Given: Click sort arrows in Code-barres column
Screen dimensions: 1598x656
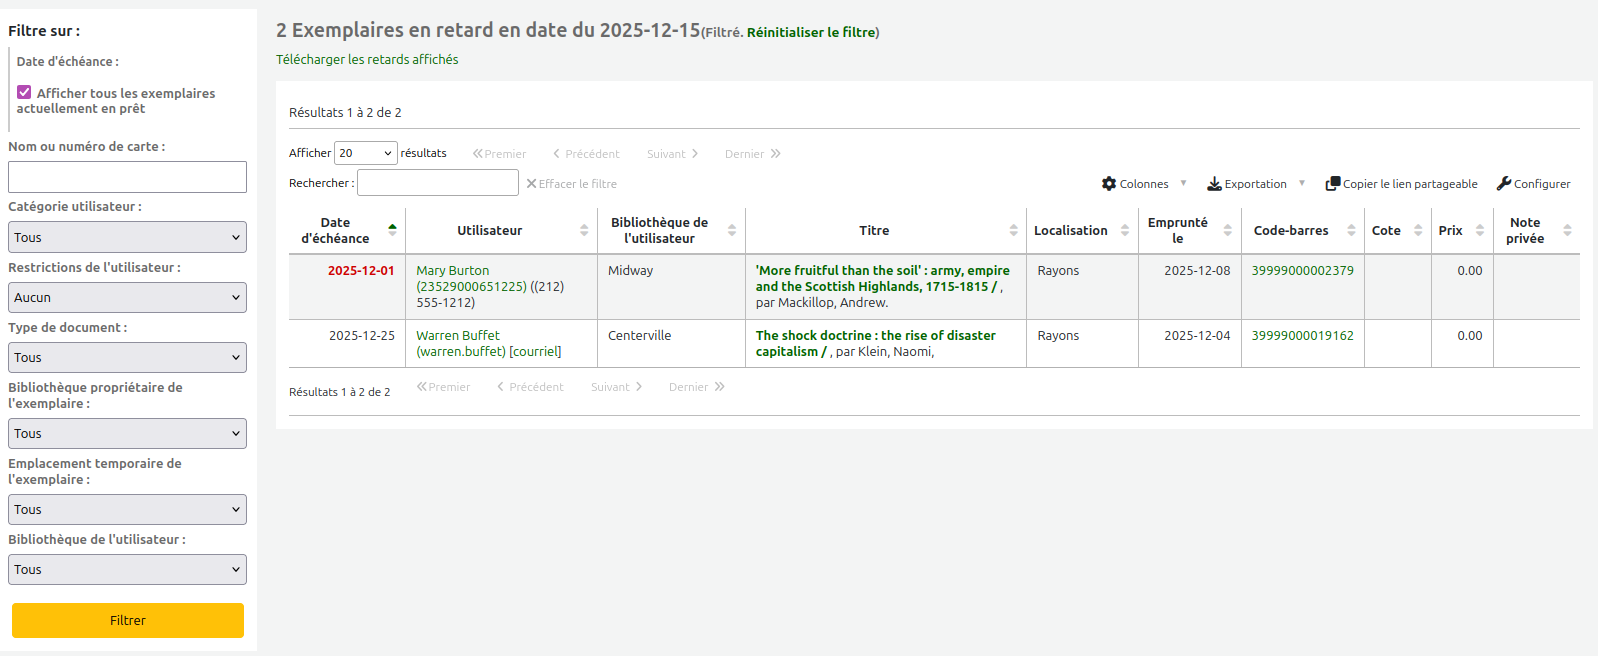Looking at the screenshot, I should (x=1351, y=230).
